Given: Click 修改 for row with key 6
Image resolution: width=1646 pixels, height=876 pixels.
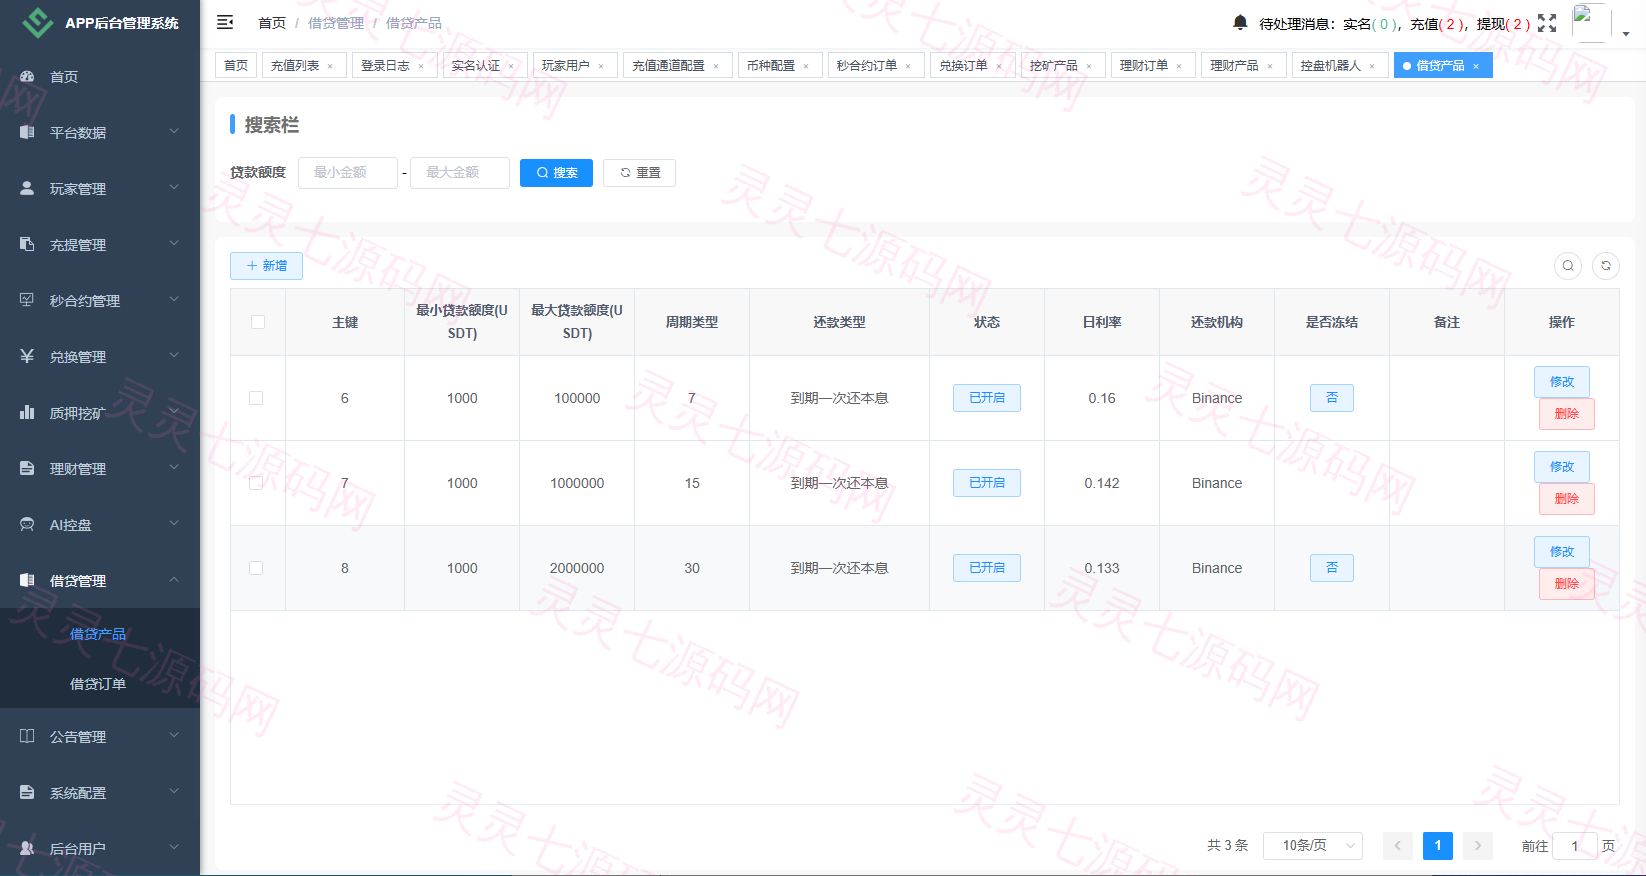Looking at the screenshot, I should (x=1562, y=381).
